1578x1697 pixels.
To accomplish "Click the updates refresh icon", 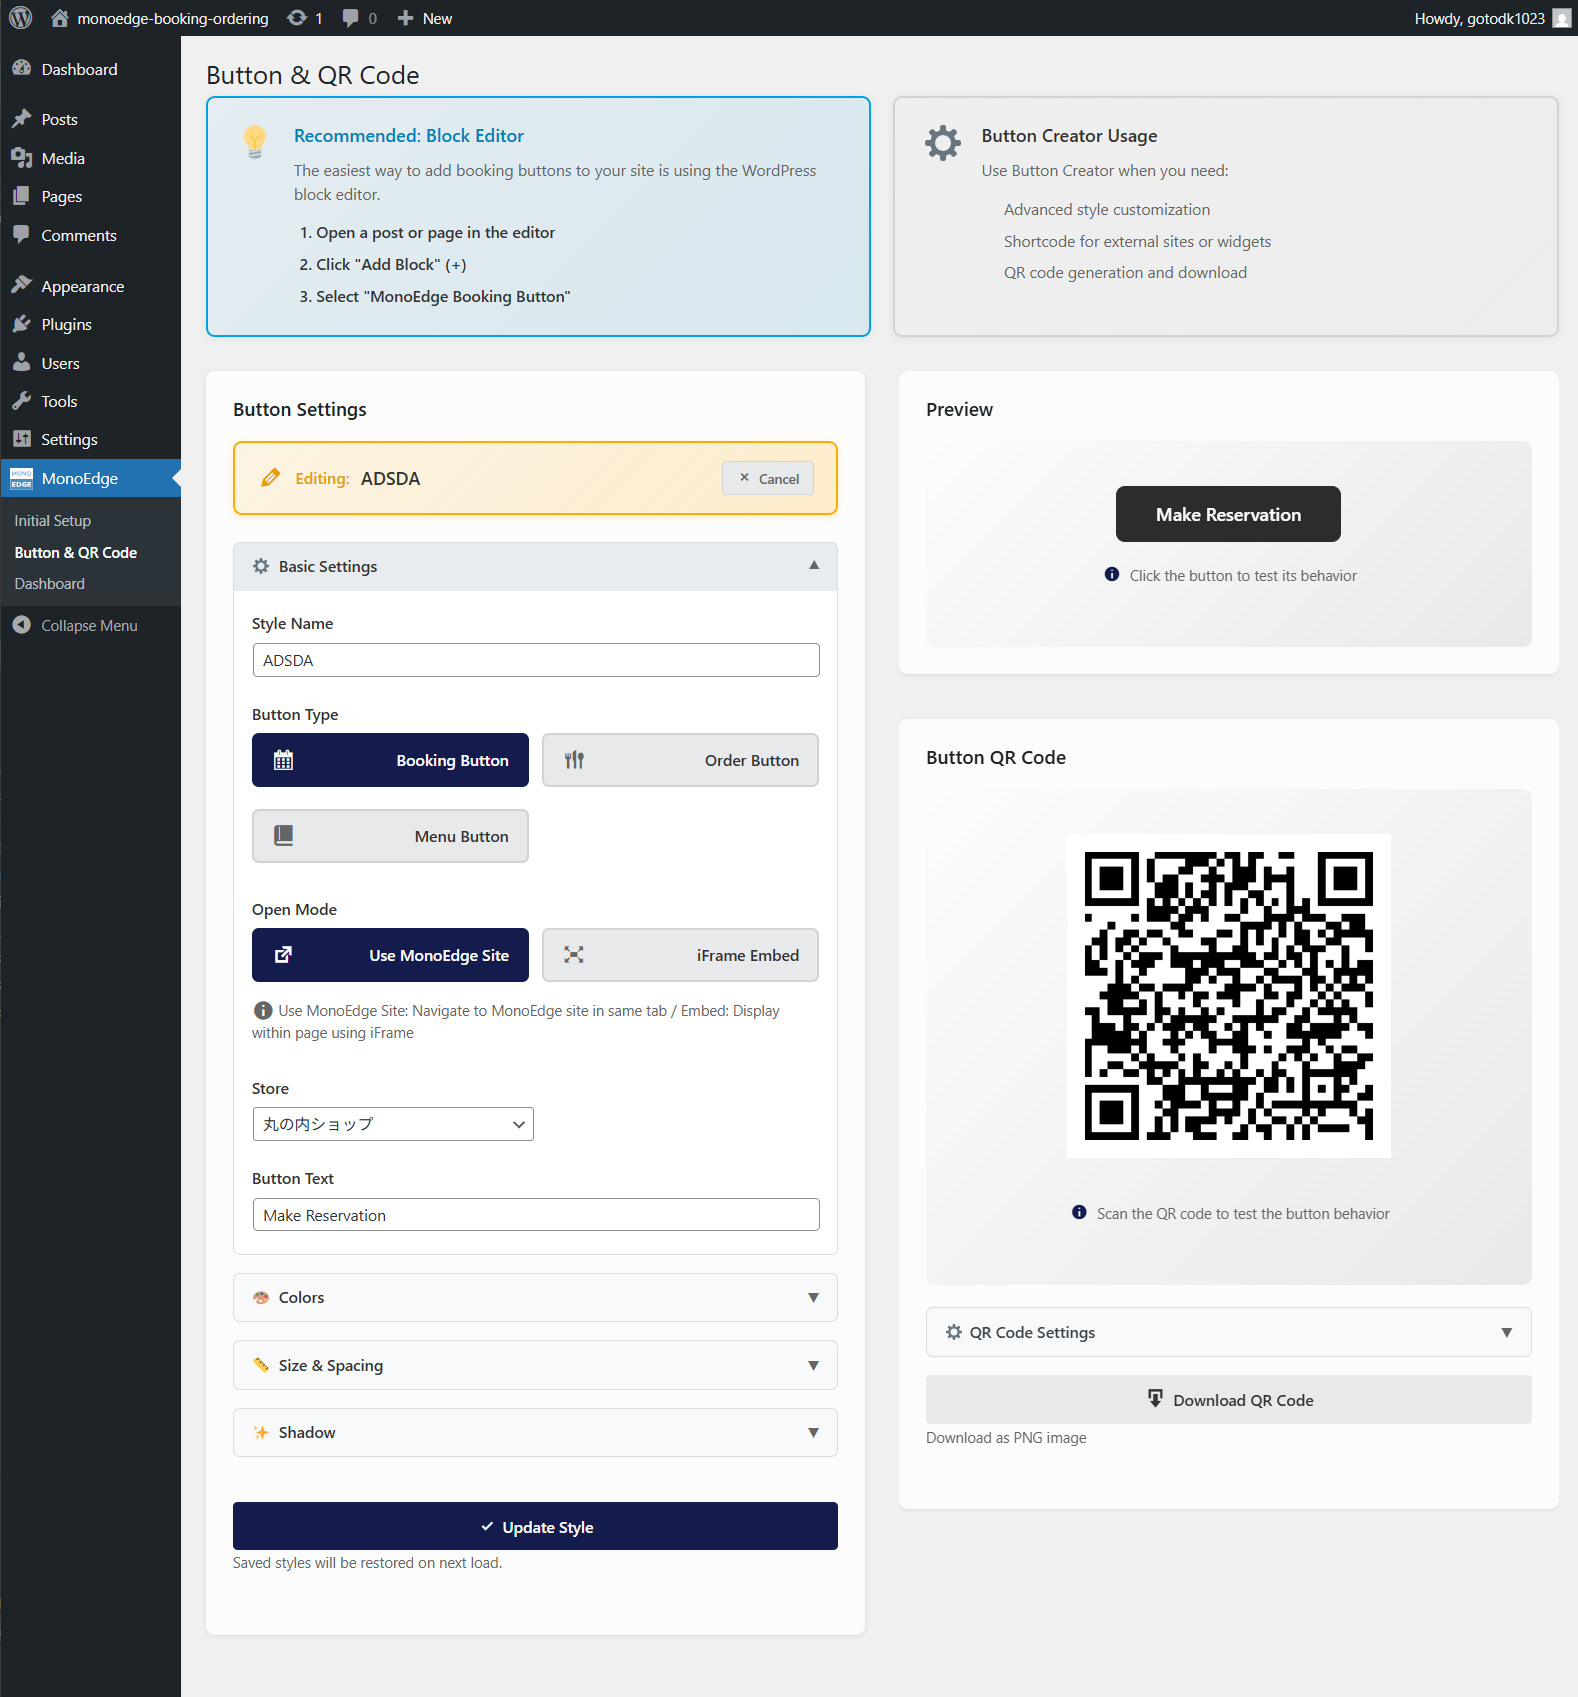I will (x=297, y=18).
